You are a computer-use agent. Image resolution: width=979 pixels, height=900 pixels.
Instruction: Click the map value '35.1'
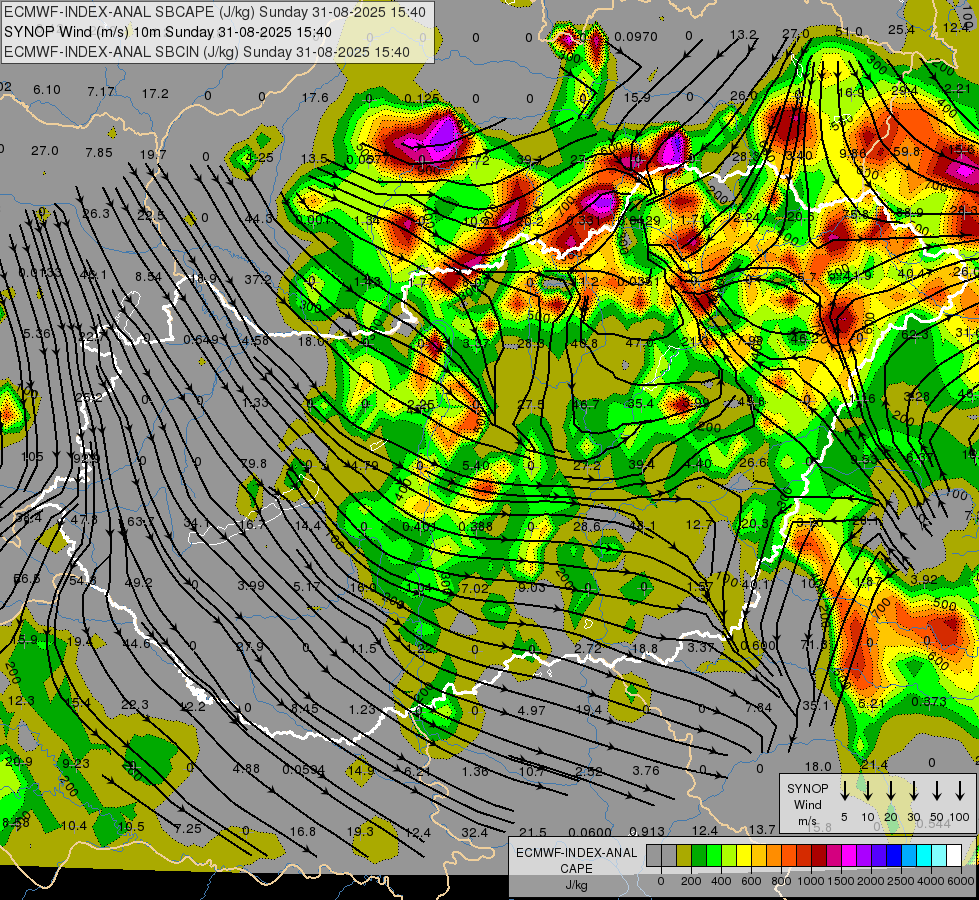click(x=815, y=706)
